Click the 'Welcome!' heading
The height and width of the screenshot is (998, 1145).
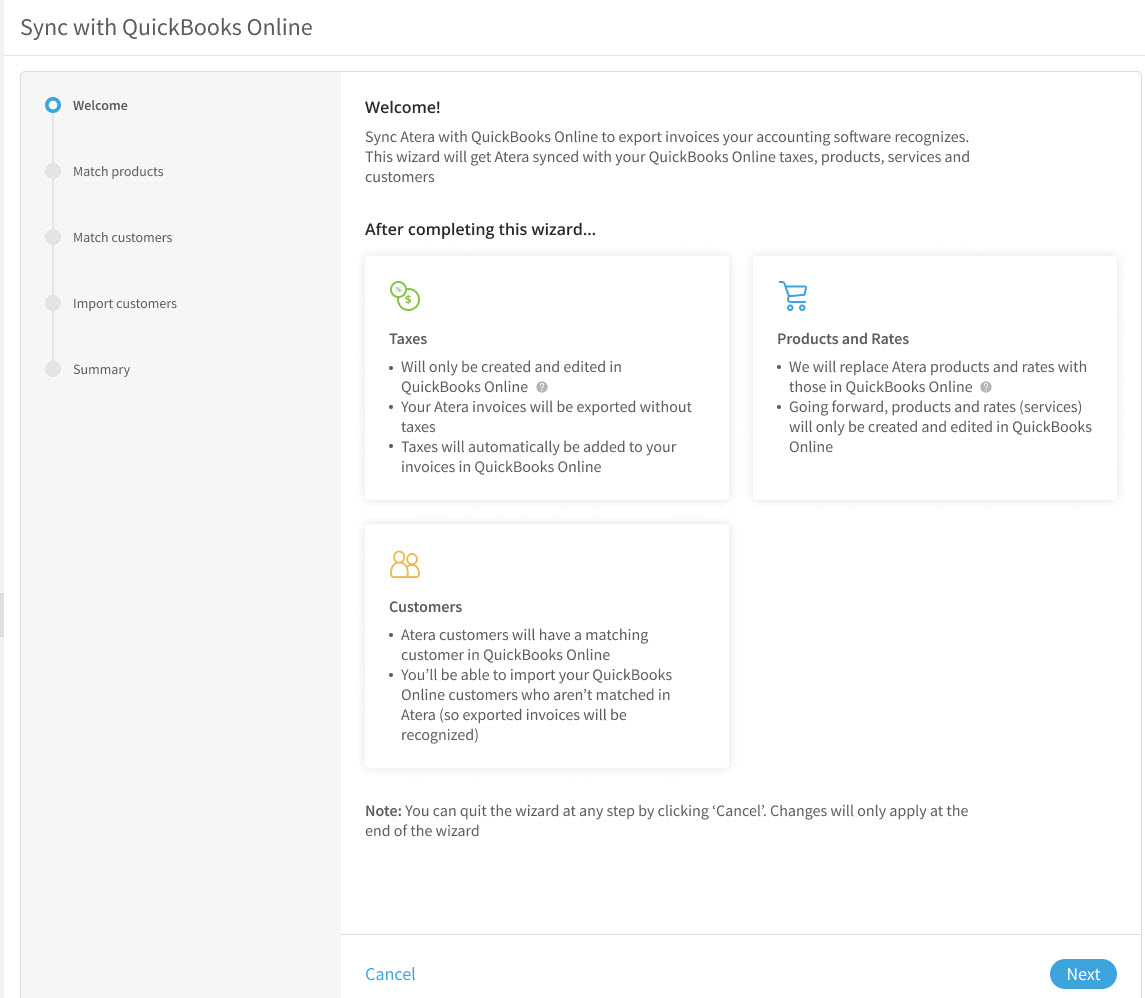402,107
